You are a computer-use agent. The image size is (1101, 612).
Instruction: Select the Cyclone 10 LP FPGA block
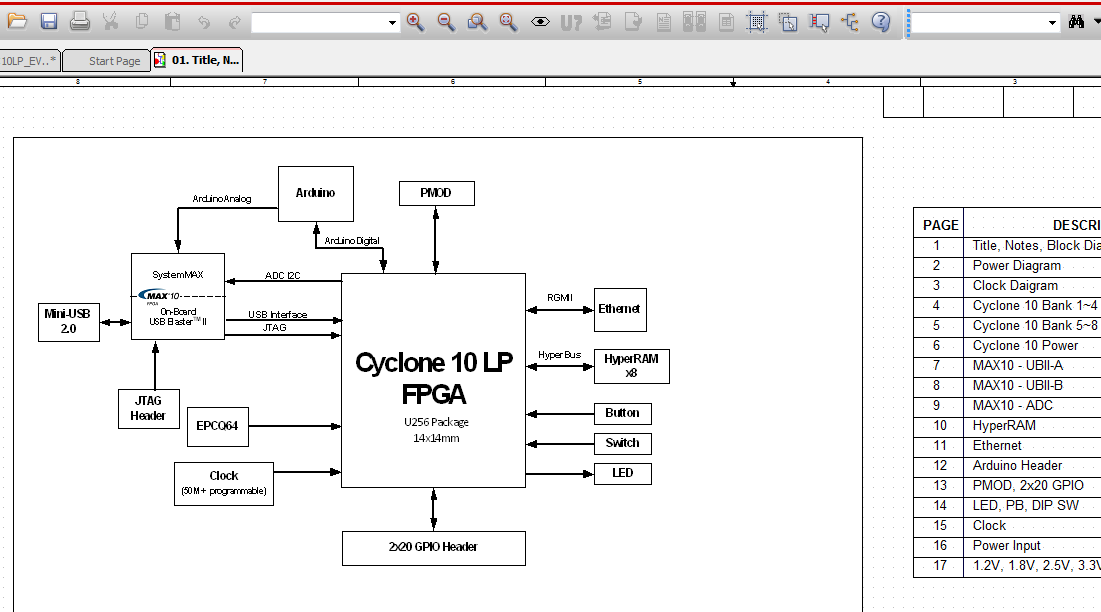[433, 380]
